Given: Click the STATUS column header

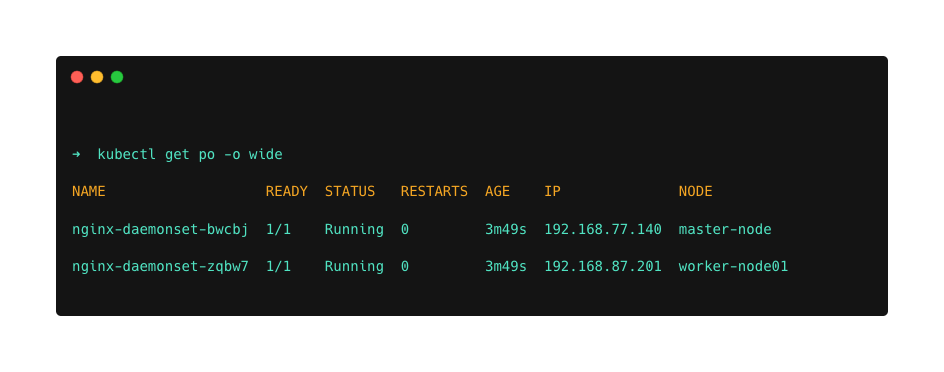Looking at the screenshot, I should [x=350, y=191].
